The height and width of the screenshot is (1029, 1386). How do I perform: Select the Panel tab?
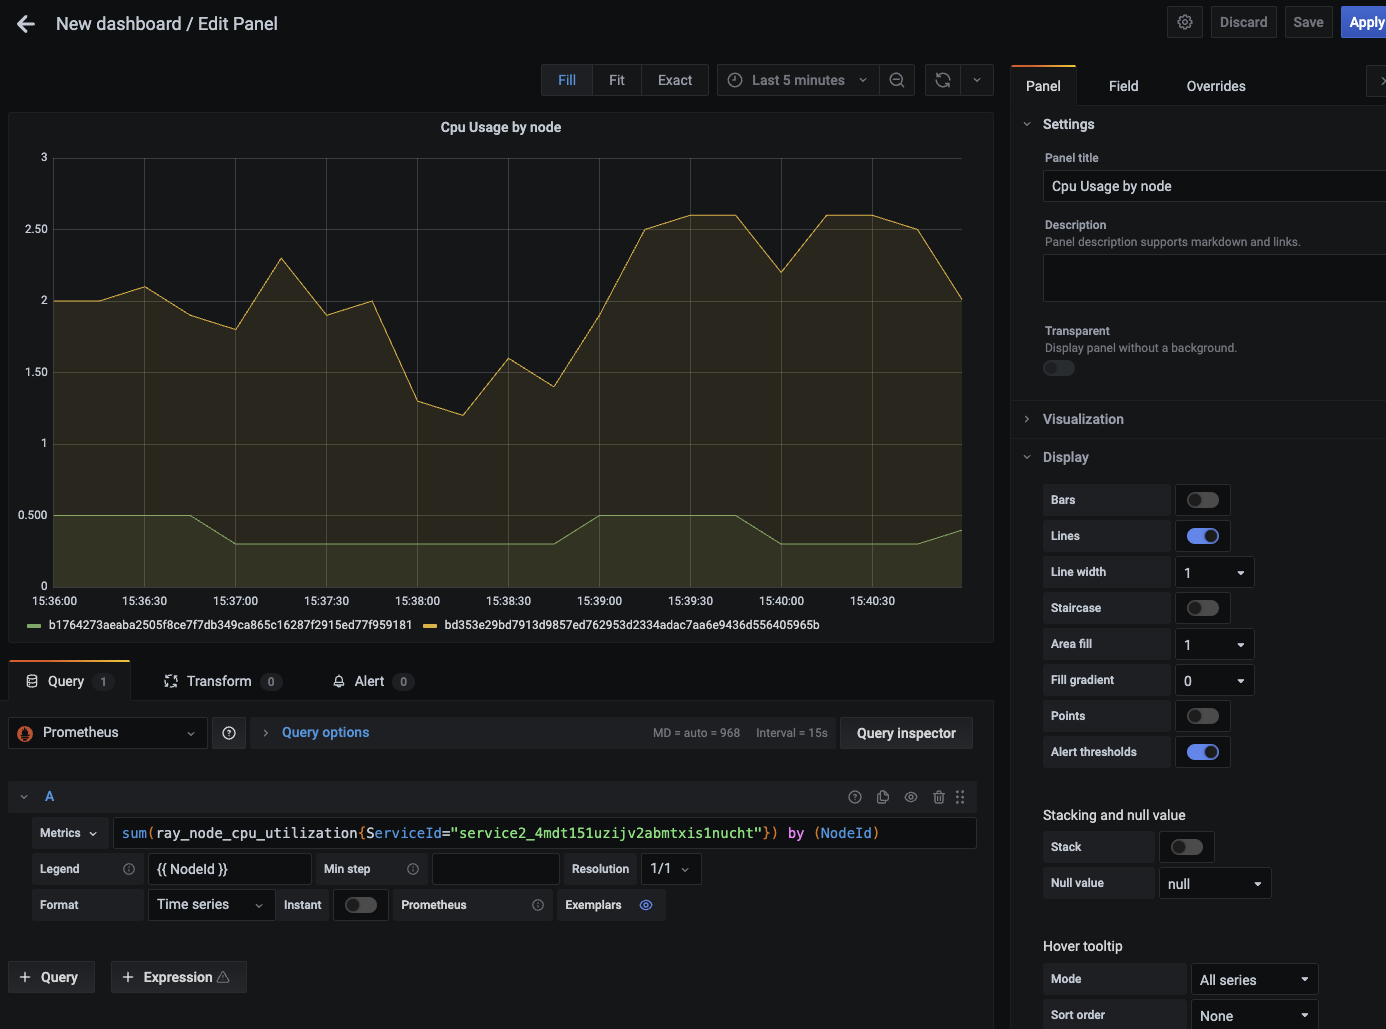point(1043,86)
